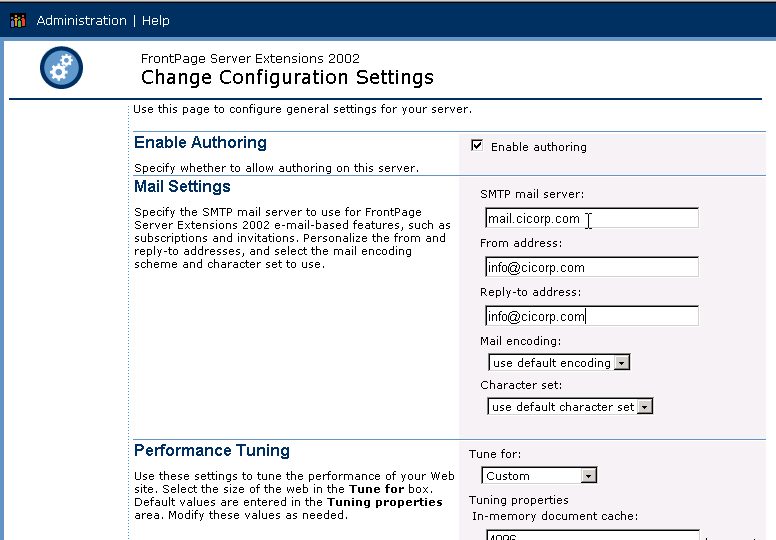The image size is (776, 540).
Task: Open the Mail encoding dropdown
Action: pos(559,363)
